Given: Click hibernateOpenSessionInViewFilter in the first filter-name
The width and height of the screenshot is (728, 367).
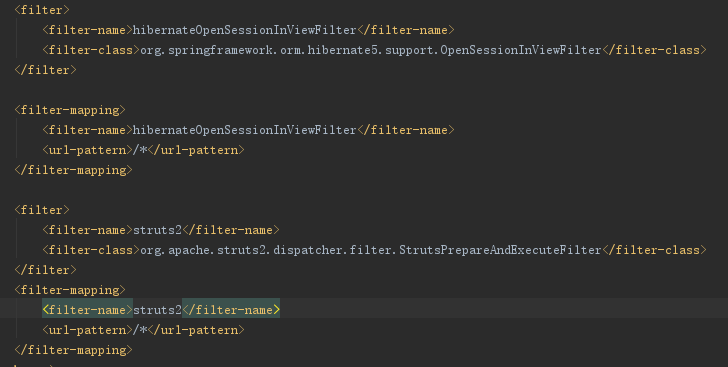Looking at the screenshot, I should point(245,30).
